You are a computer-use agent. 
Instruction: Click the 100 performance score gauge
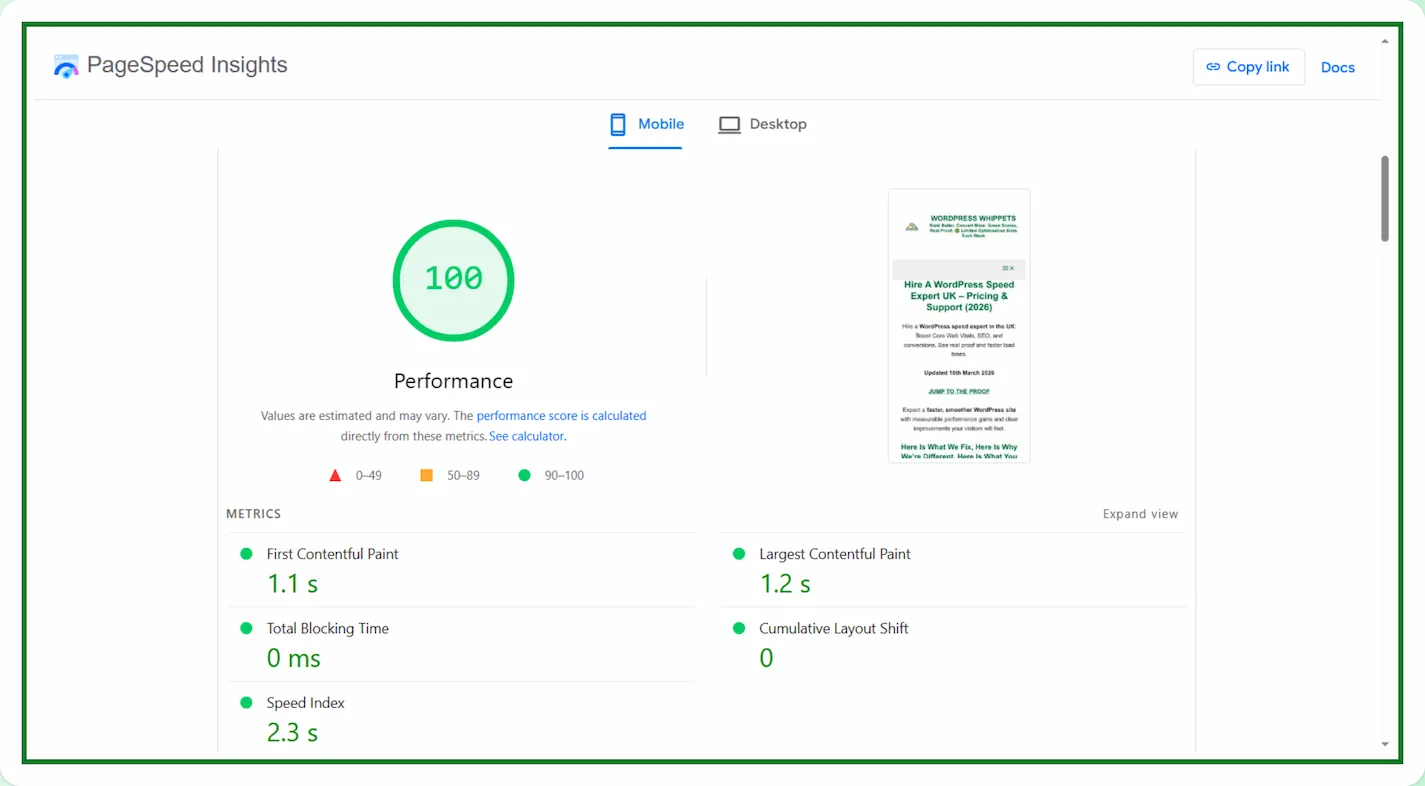[453, 280]
